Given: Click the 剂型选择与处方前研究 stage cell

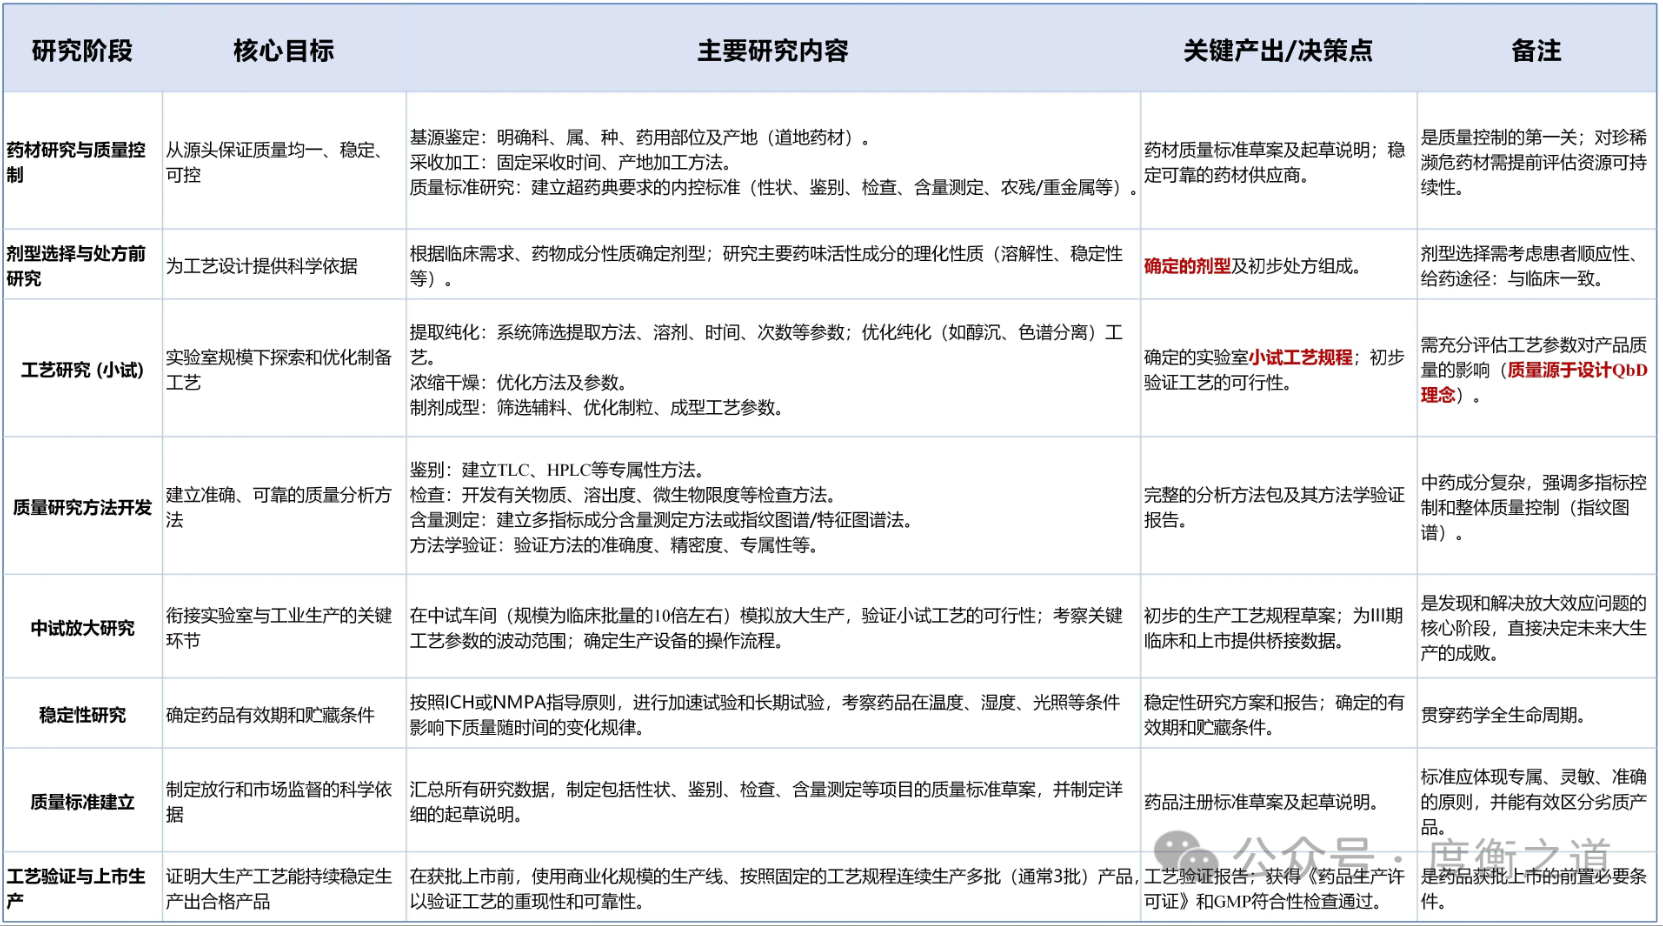Looking at the screenshot, I should coord(76,266).
